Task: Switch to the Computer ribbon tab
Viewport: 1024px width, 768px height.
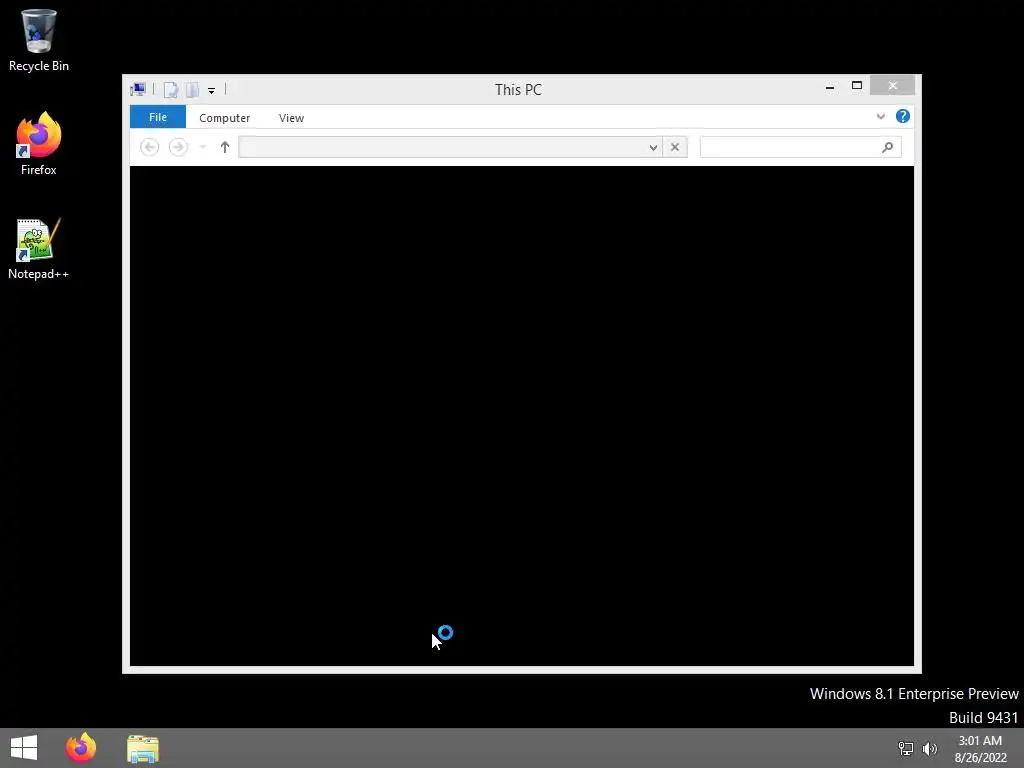Action: pos(225,118)
